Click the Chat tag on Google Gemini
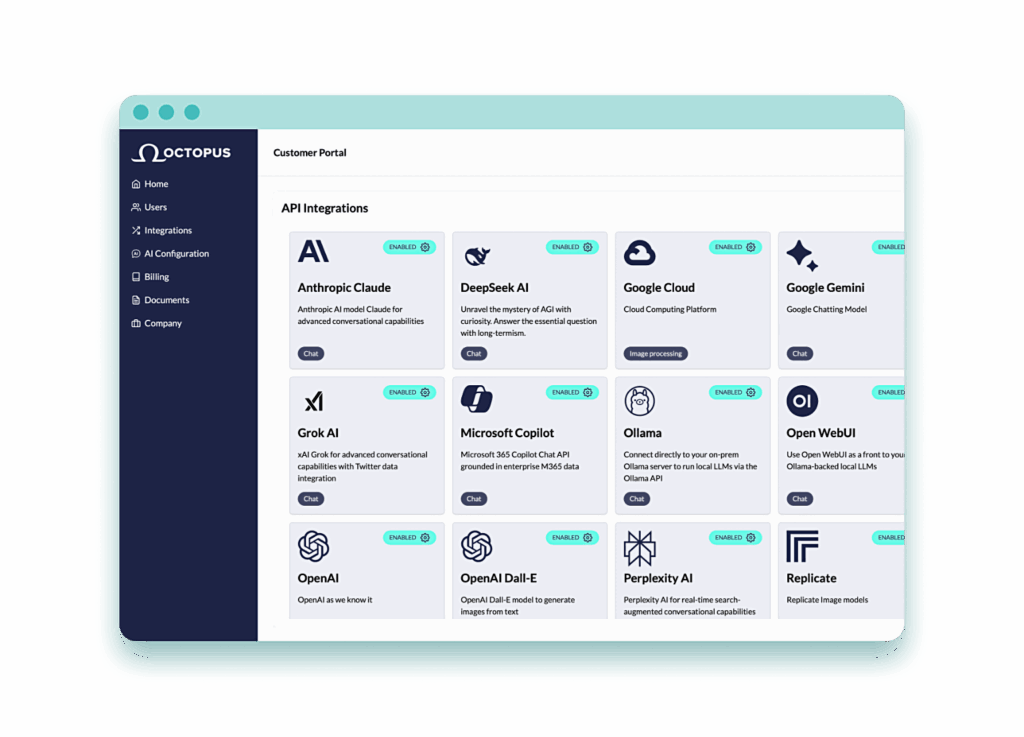Screen dimensions: 1024x737 800,354
